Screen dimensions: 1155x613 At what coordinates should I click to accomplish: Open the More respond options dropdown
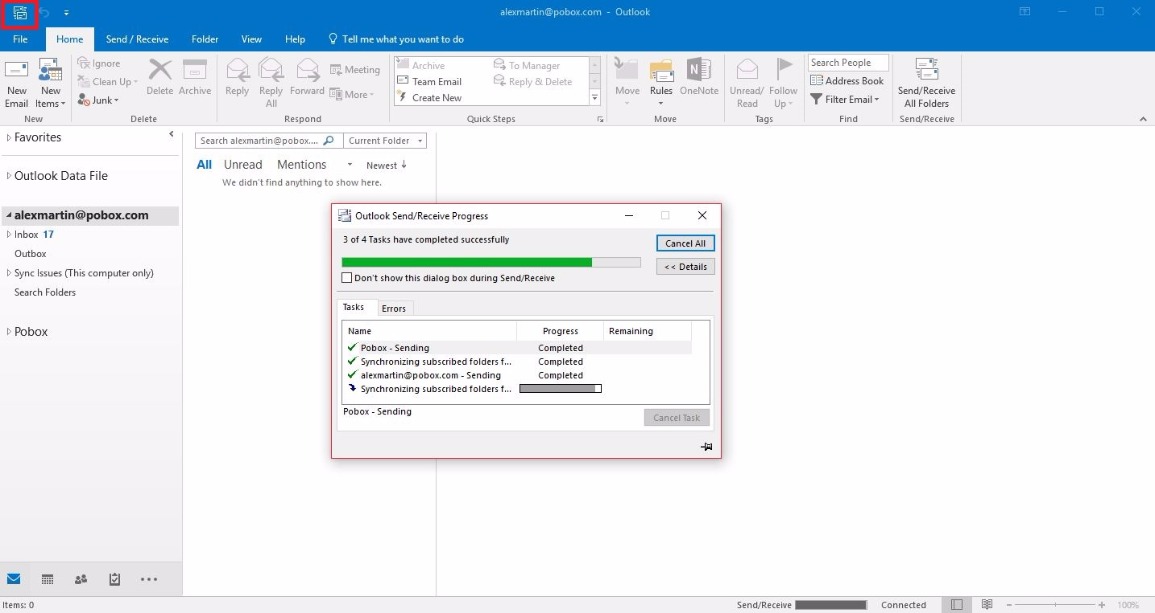click(x=351, y=94)
